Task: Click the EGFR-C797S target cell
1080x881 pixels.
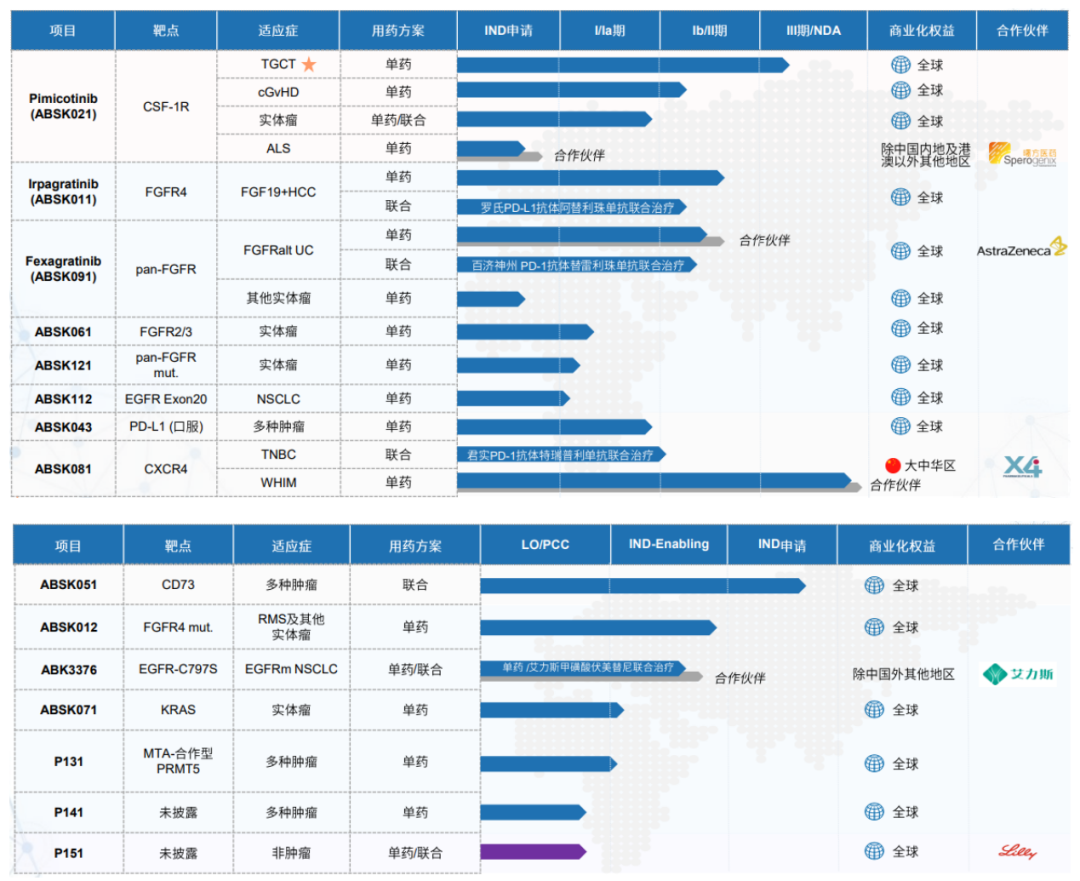Action: (x=178, y=669)
